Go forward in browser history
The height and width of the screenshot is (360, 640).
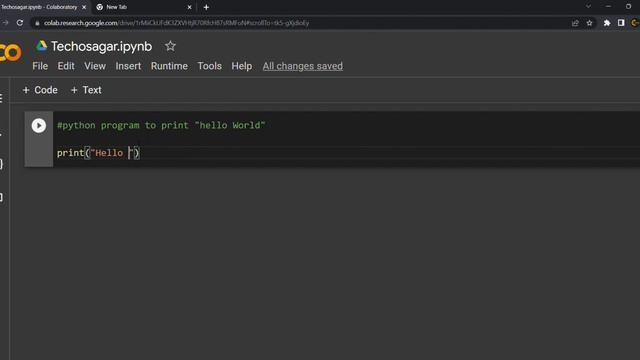[x=5, y=23]
